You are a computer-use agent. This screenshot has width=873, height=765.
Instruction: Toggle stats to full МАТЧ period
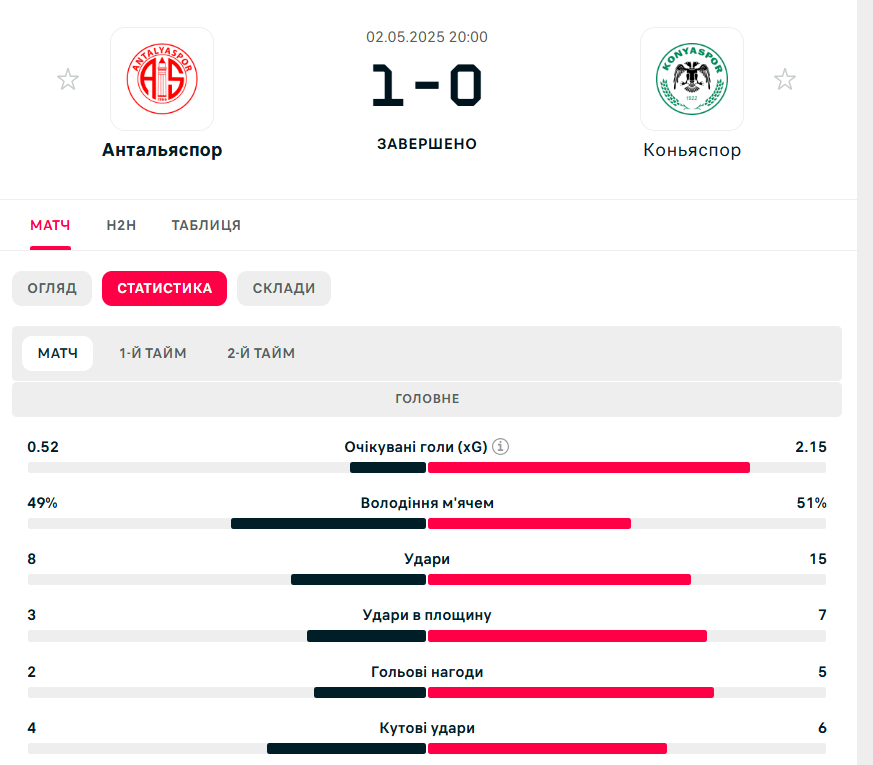click(x=57, y=353)
